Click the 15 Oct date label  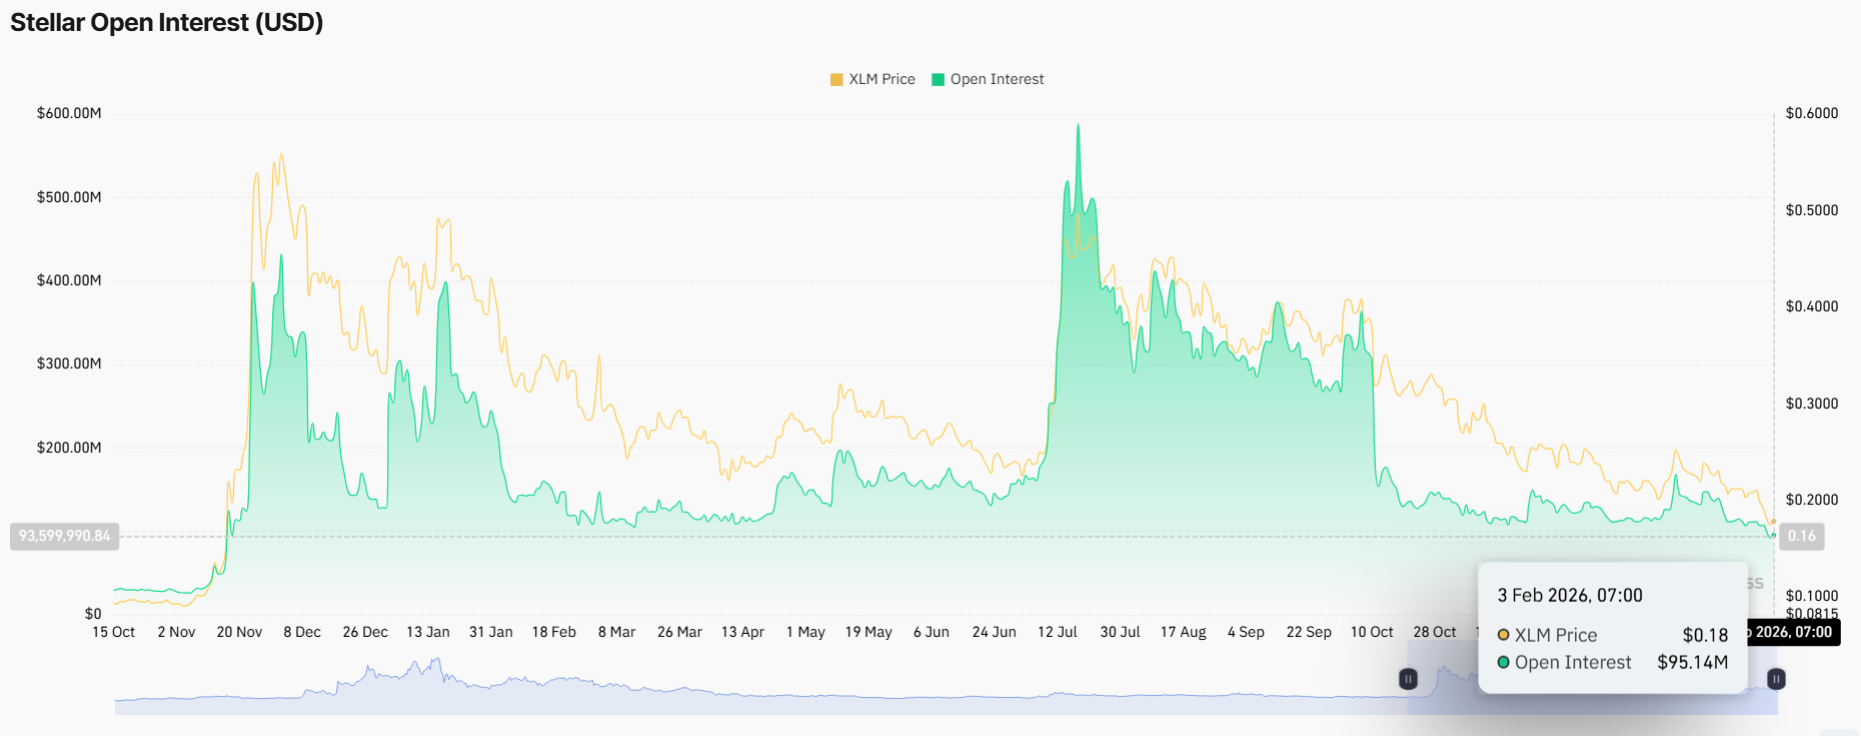[114, 632]
